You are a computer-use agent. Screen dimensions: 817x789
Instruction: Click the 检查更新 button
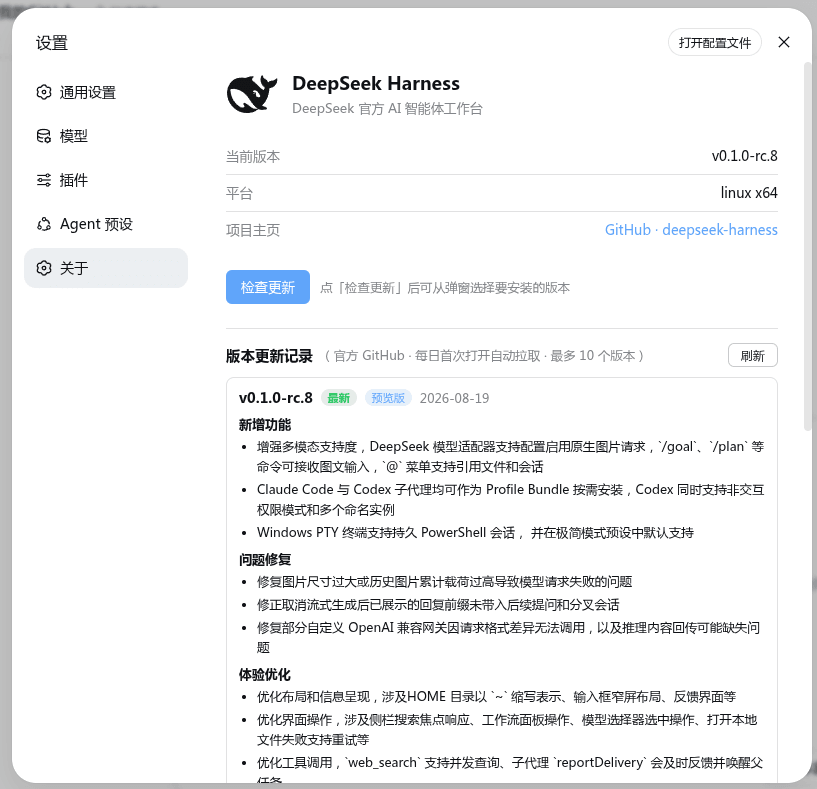268,287
